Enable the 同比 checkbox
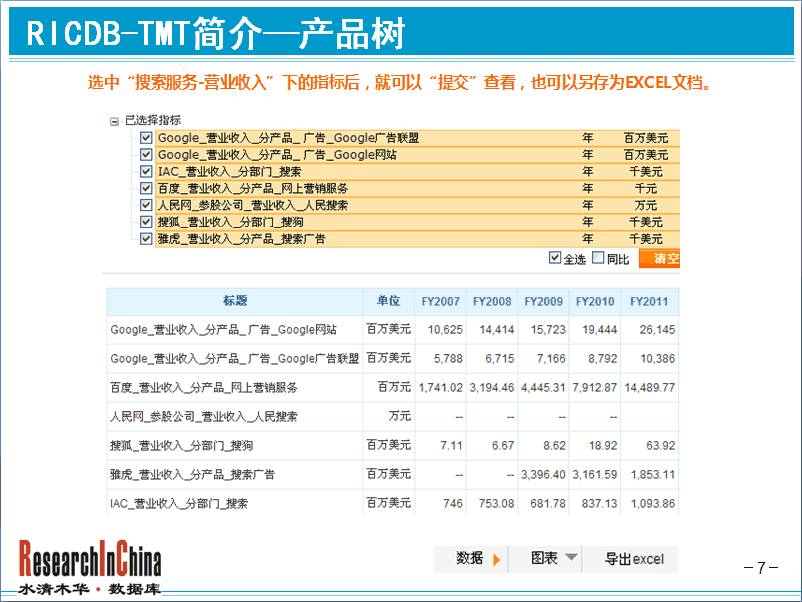 tap(598, 259)
